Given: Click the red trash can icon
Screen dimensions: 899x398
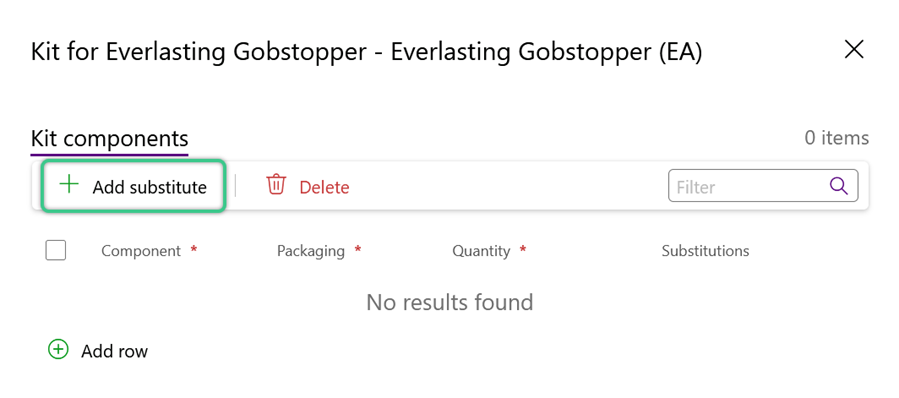Looking at the screenshot, I should click(276, 185).
